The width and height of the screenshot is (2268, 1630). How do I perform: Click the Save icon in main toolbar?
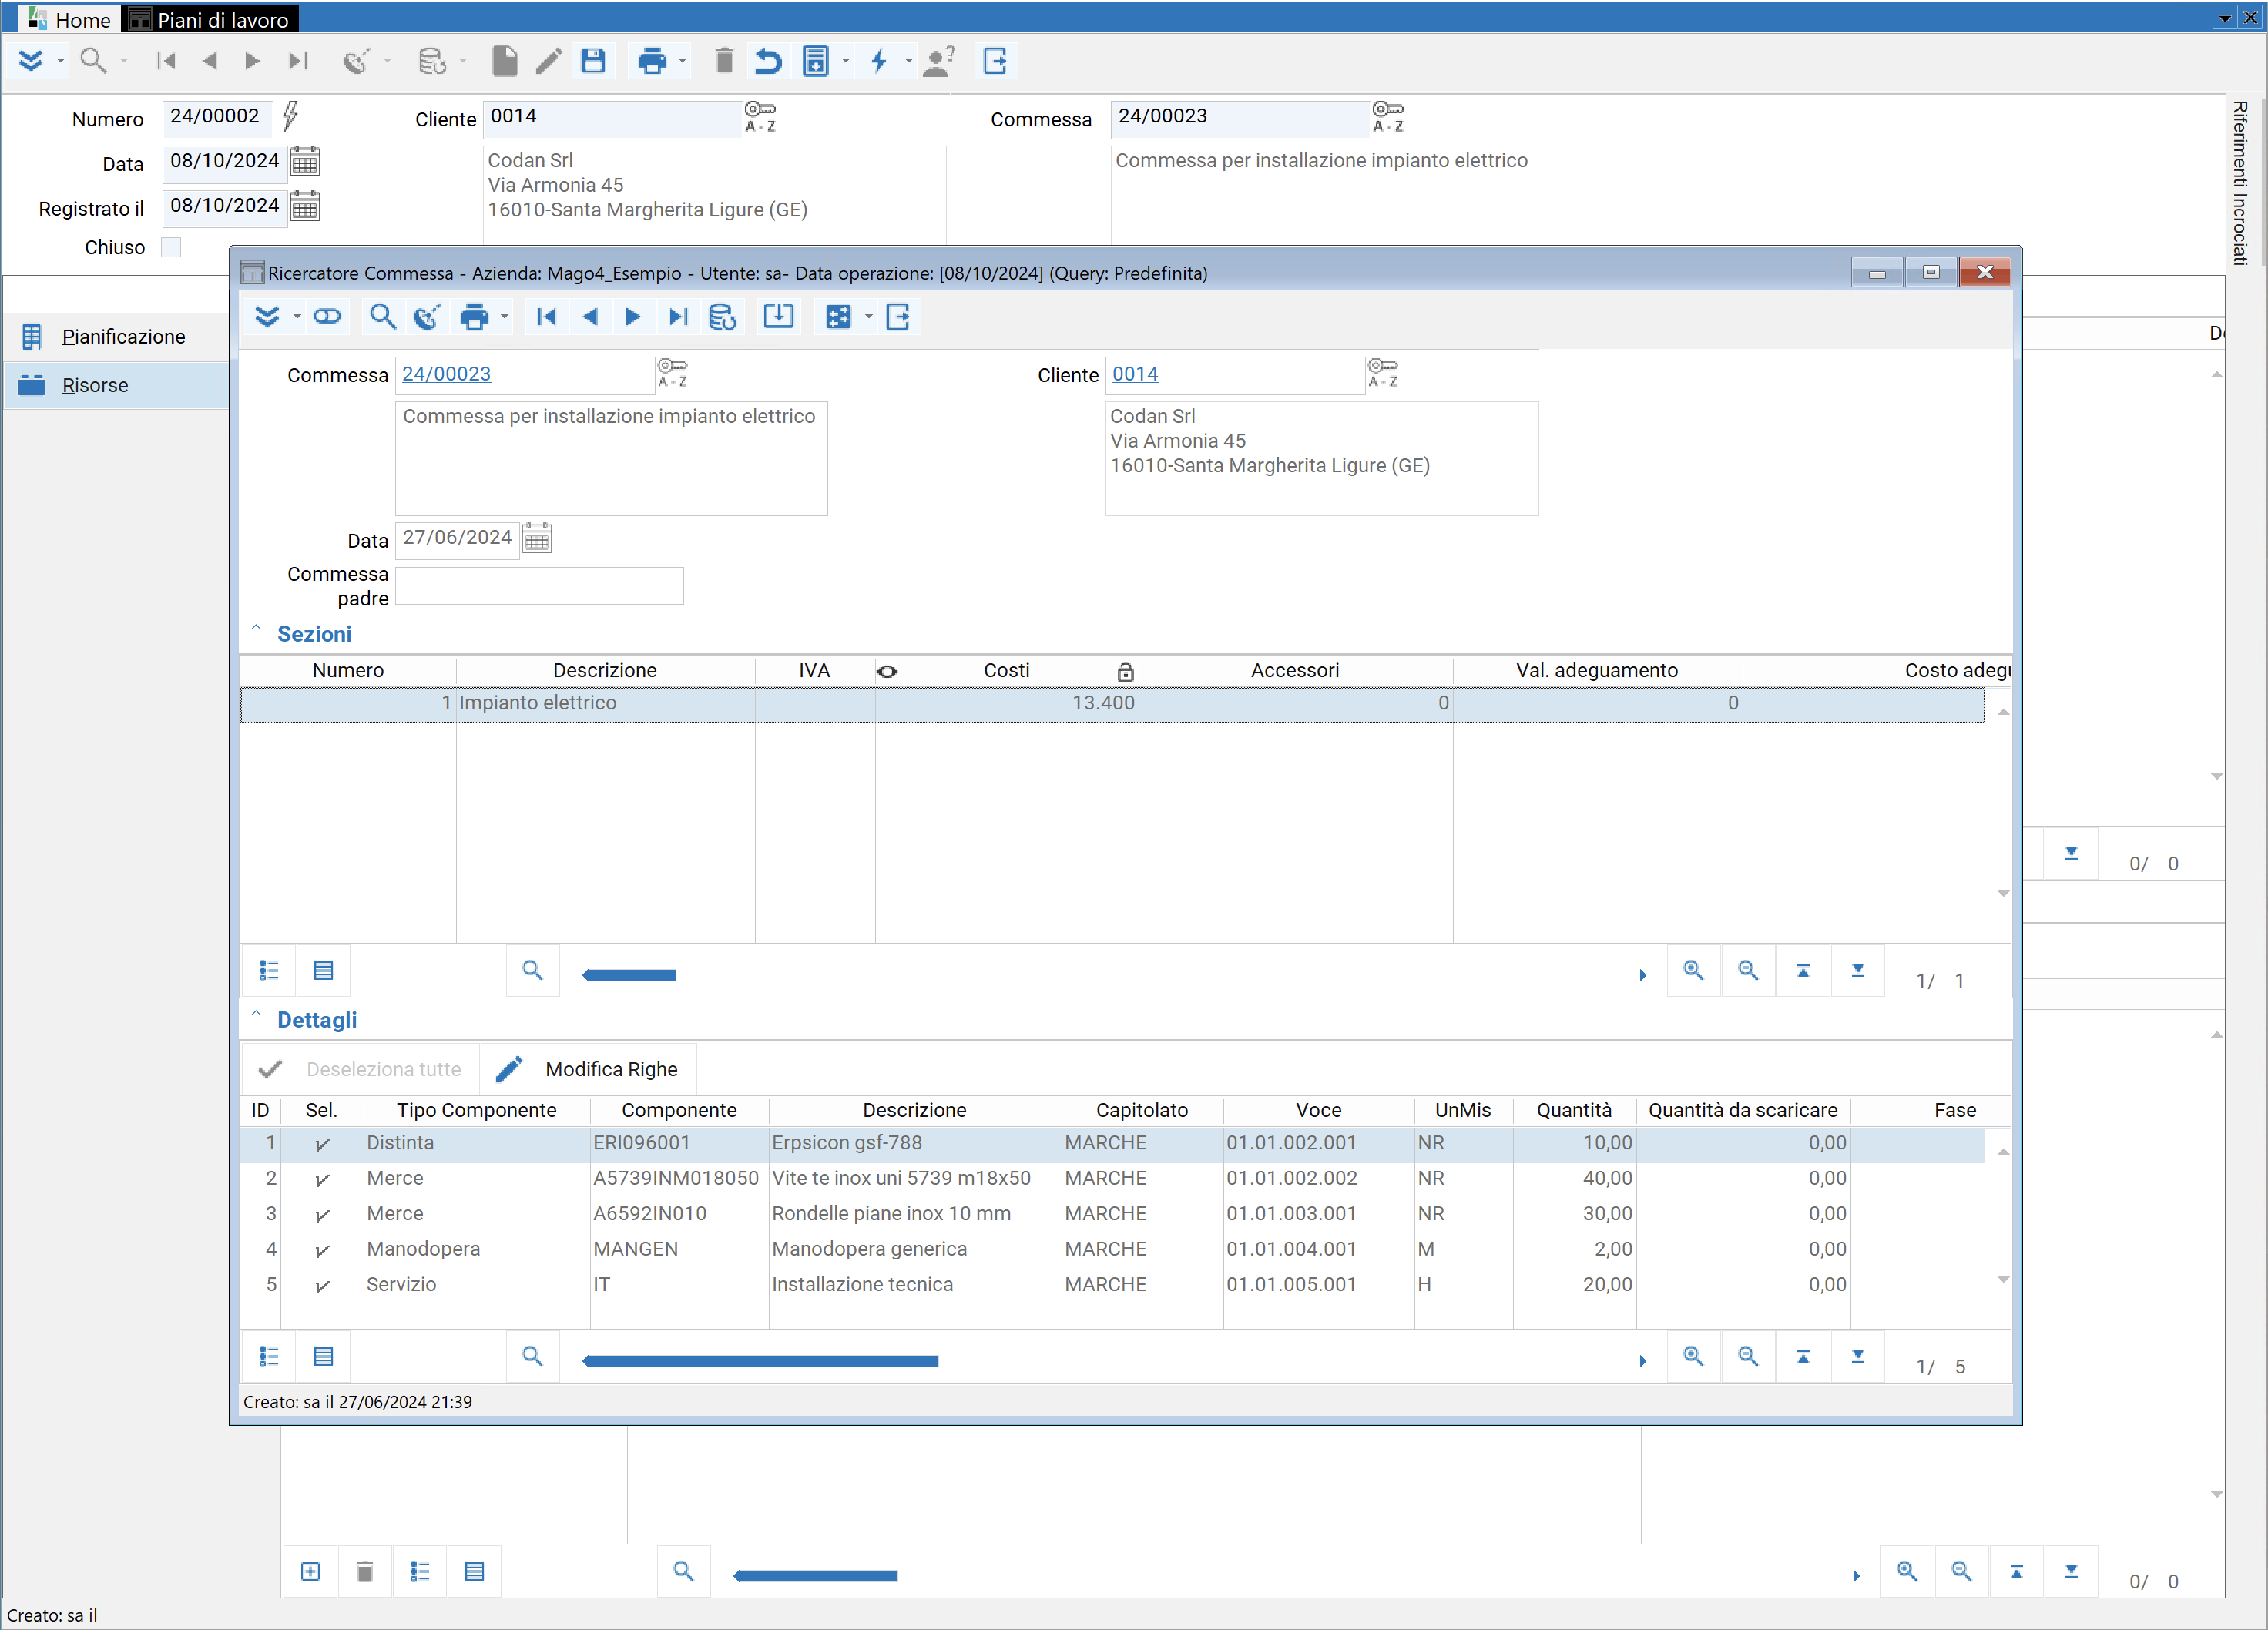coord(593,61)
